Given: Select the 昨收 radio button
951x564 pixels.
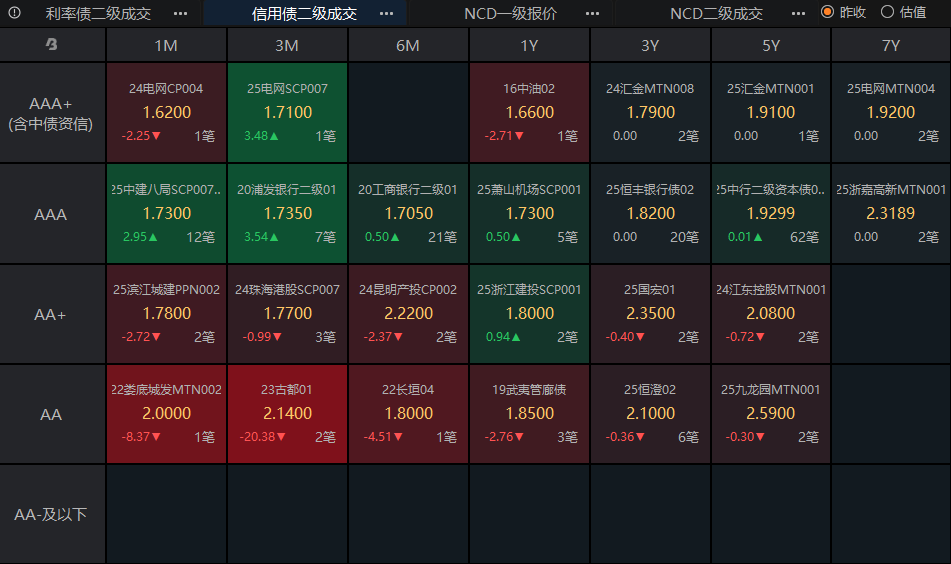Looking at the screenshot, I should tap(827, 12).
